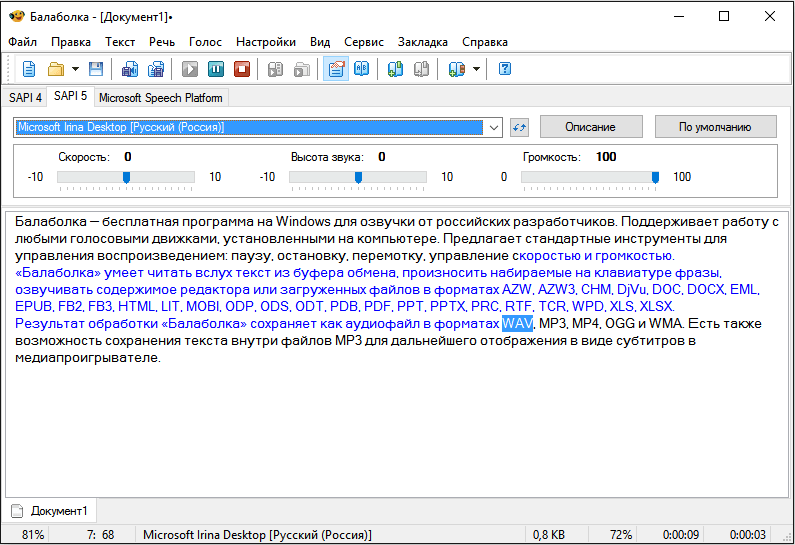Viewport: 795px width, 545px height.
Task: Click voice name in the status bar
Action: (257, 535)
